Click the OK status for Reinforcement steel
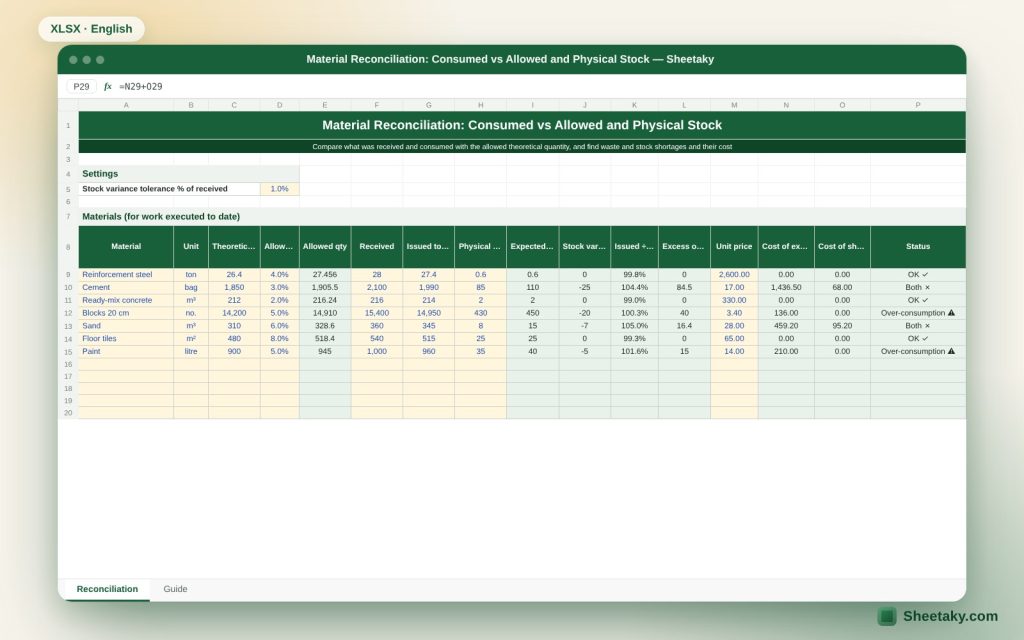This screenshot has height=640, width=1024. coord(918,275)
